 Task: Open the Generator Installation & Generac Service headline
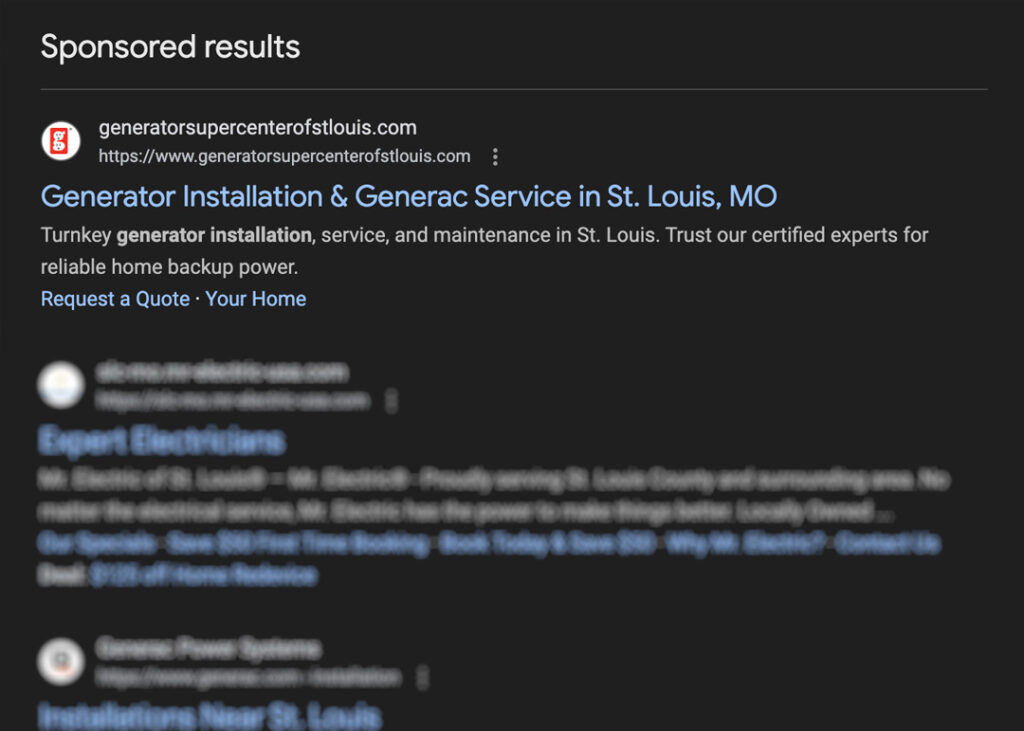click(x=408, y=196)
